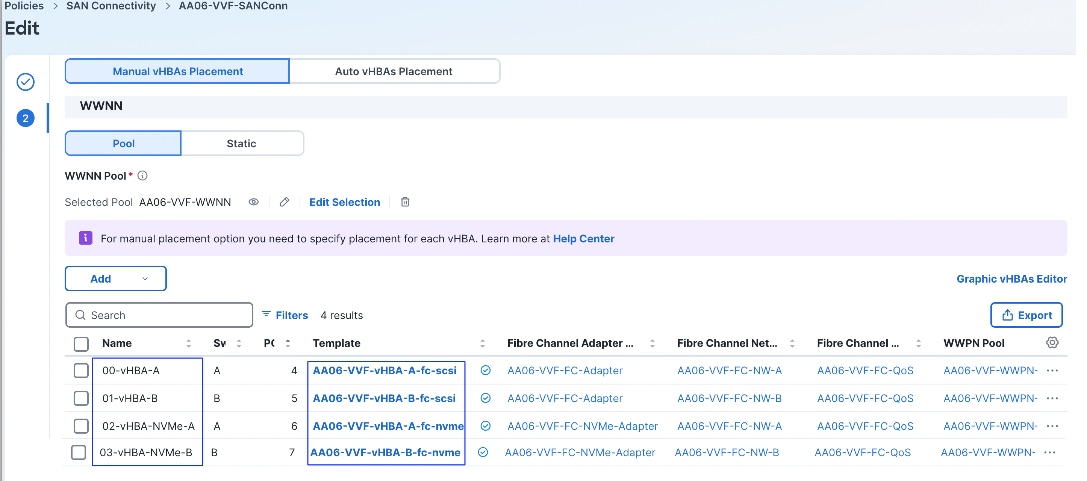1087x481 pixels.
Task: Click the "4 results" count text
Action: coord(342,315)
